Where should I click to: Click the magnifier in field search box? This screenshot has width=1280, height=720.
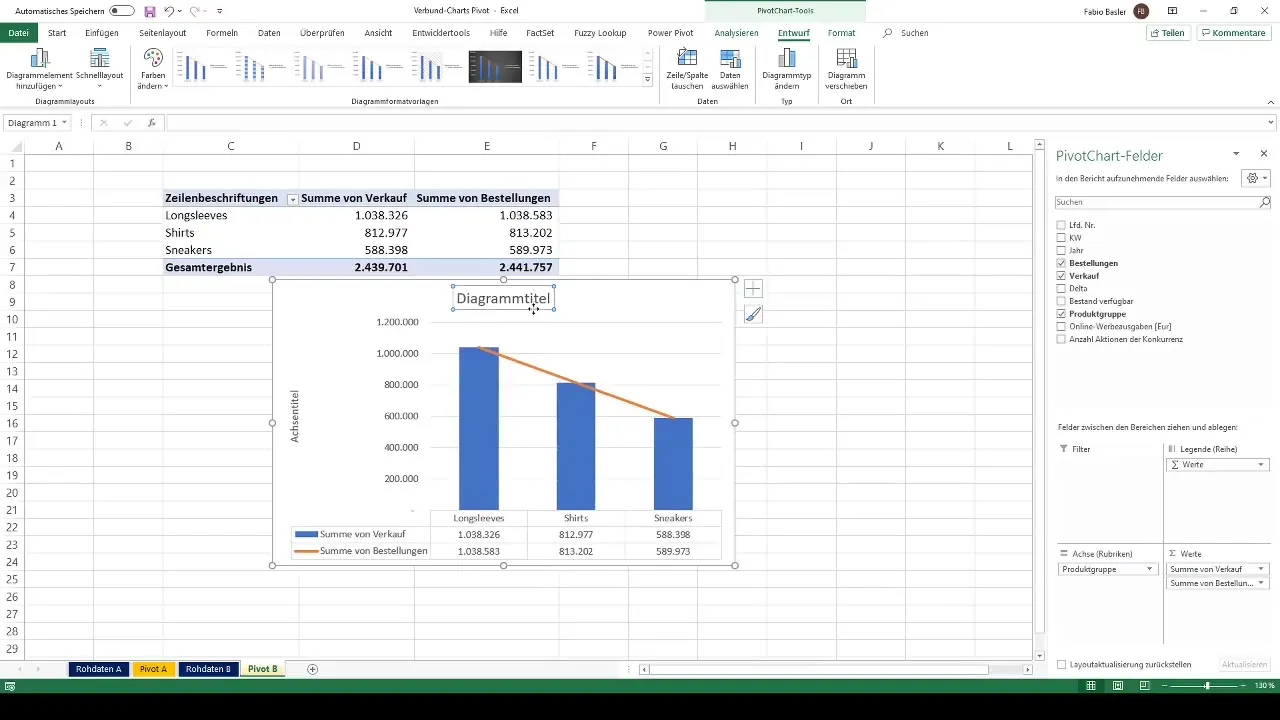pyautogui.click(x=1264, y=202)
